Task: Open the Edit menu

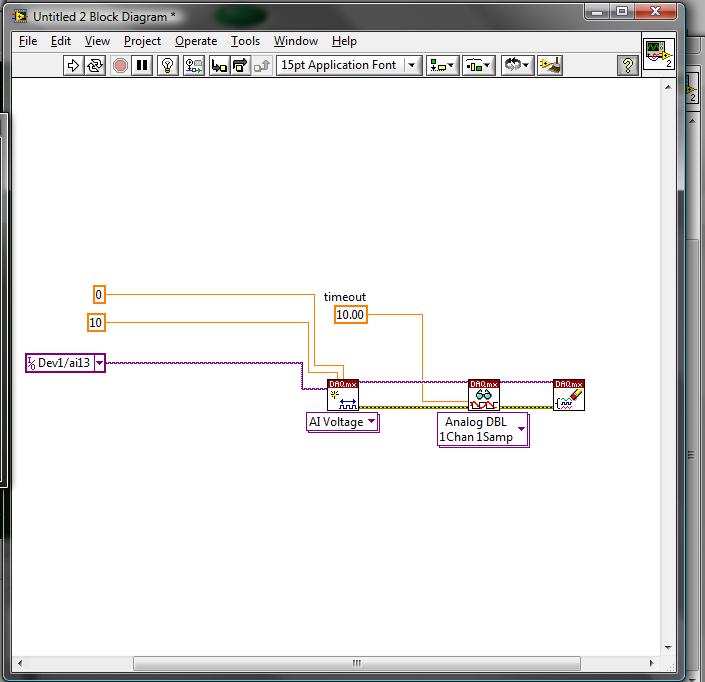Action: coord(61,41)
